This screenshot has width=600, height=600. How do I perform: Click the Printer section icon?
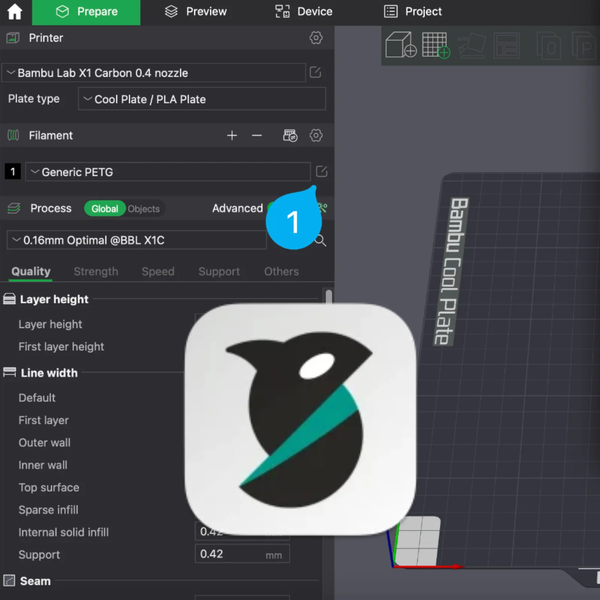click(13, 38)
